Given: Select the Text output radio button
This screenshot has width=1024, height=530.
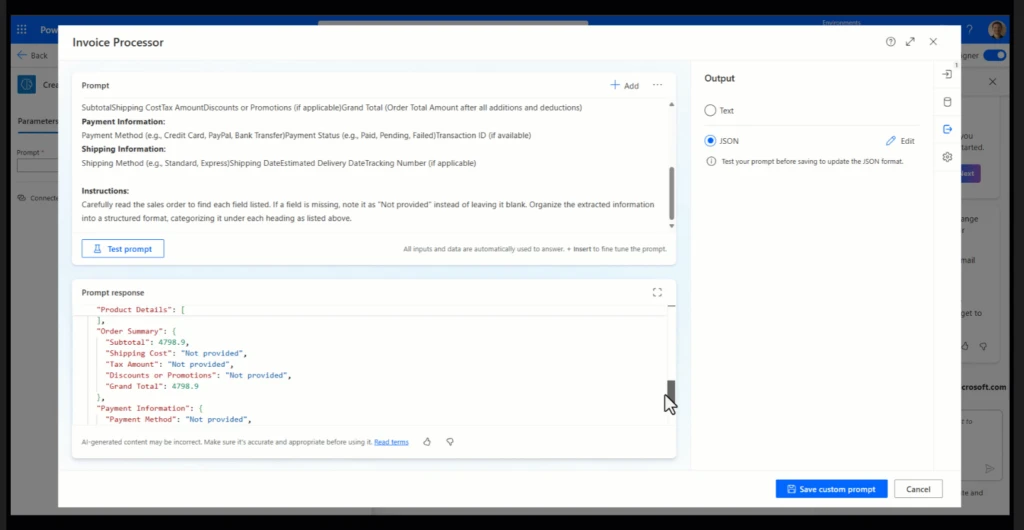Looking at the screenshot, I should (x=710, y=111).
